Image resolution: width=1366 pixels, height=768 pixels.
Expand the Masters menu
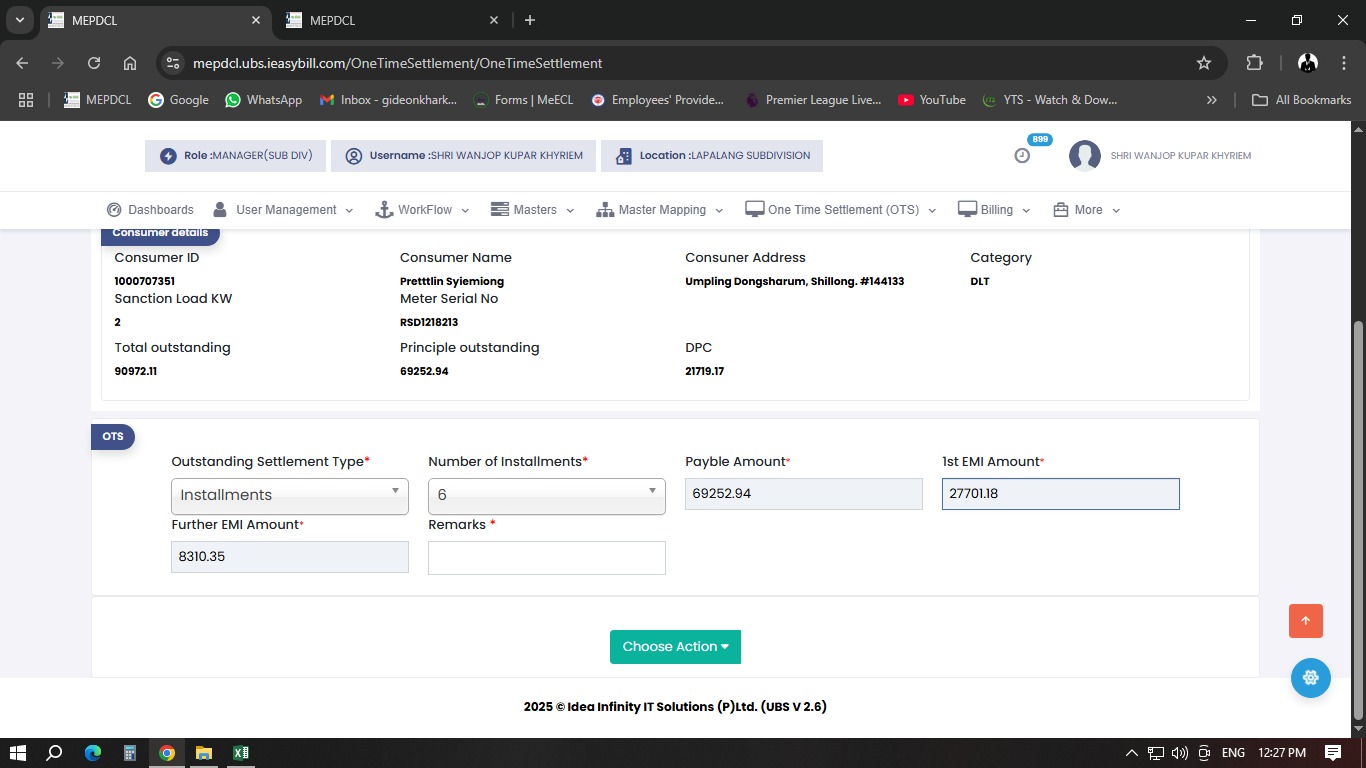point(533,210)
